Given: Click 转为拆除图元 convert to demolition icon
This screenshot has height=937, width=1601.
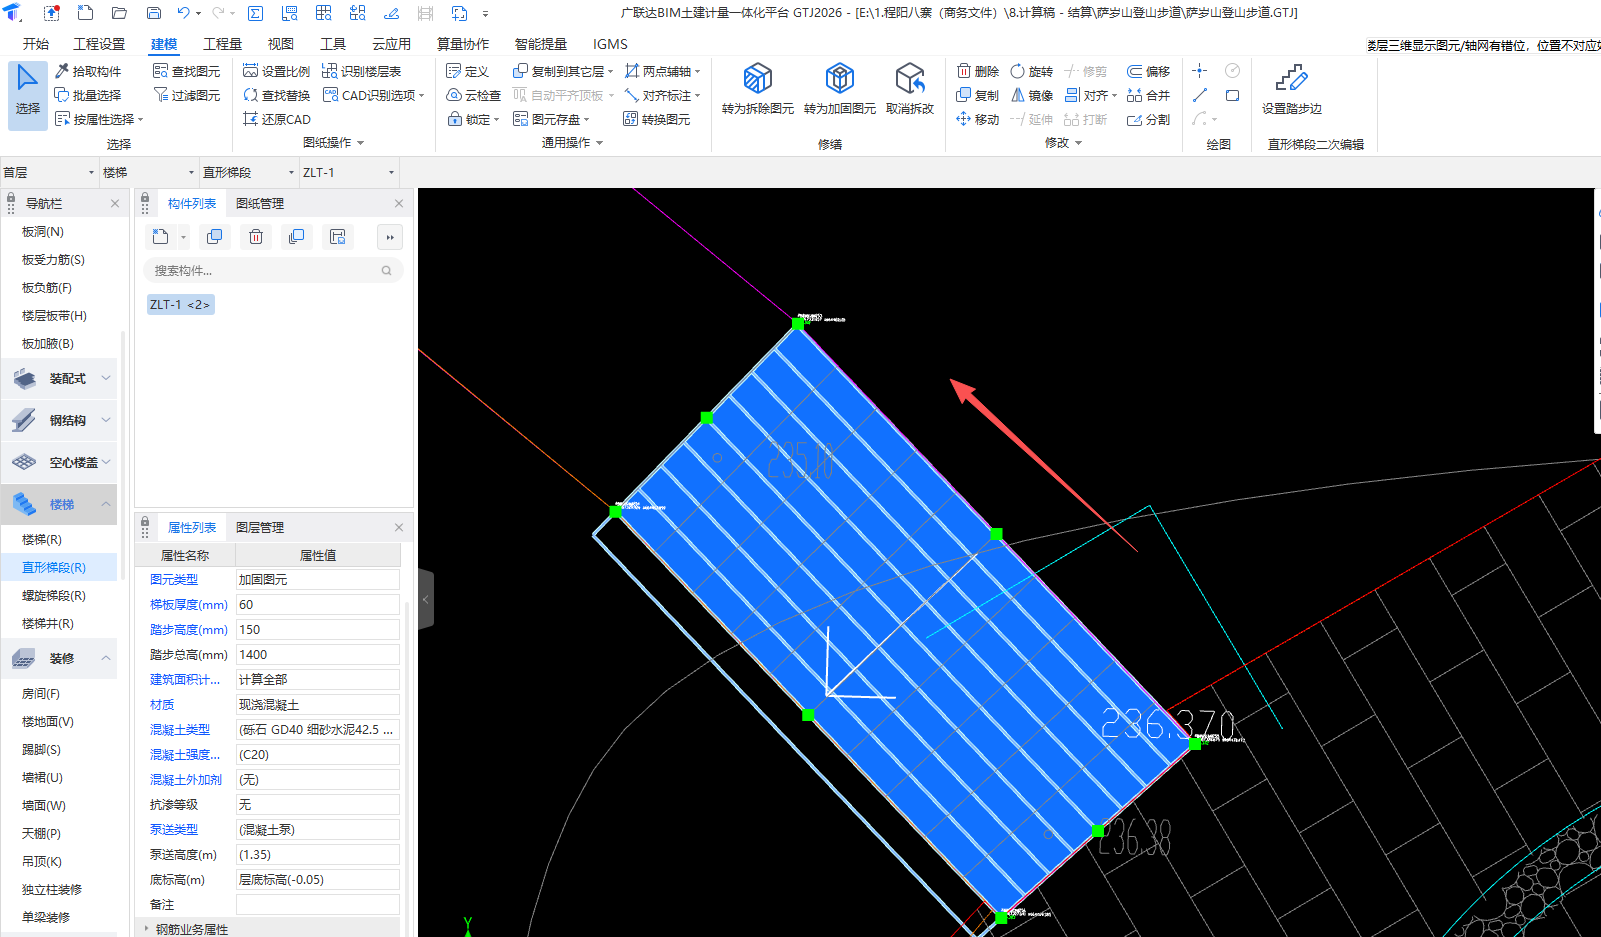Looking at the screenshot, I should coord(757,79).
